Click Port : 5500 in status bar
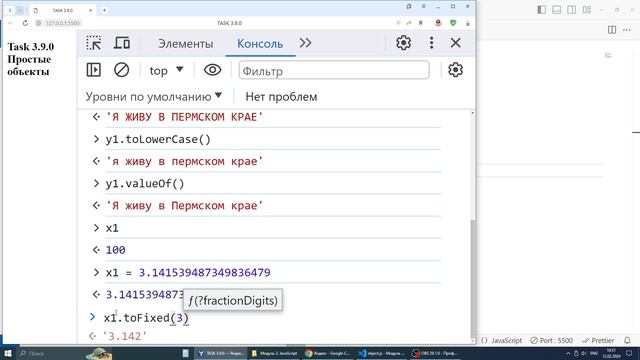Viewport: 640px width, 360px height. click(x=552, y=340)
